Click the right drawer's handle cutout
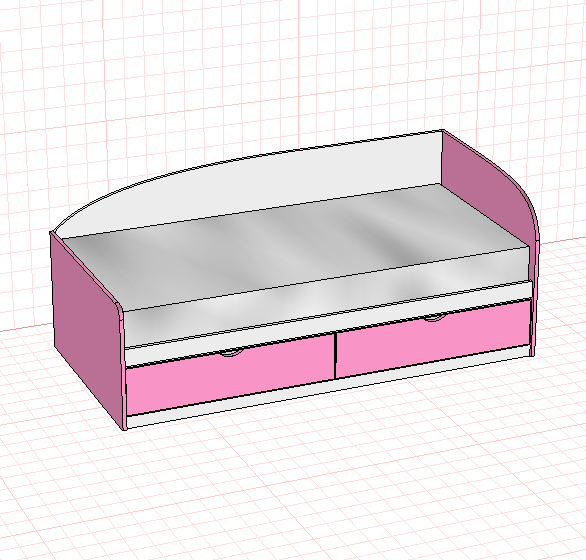Screen dimensions: 586x560 435,318
